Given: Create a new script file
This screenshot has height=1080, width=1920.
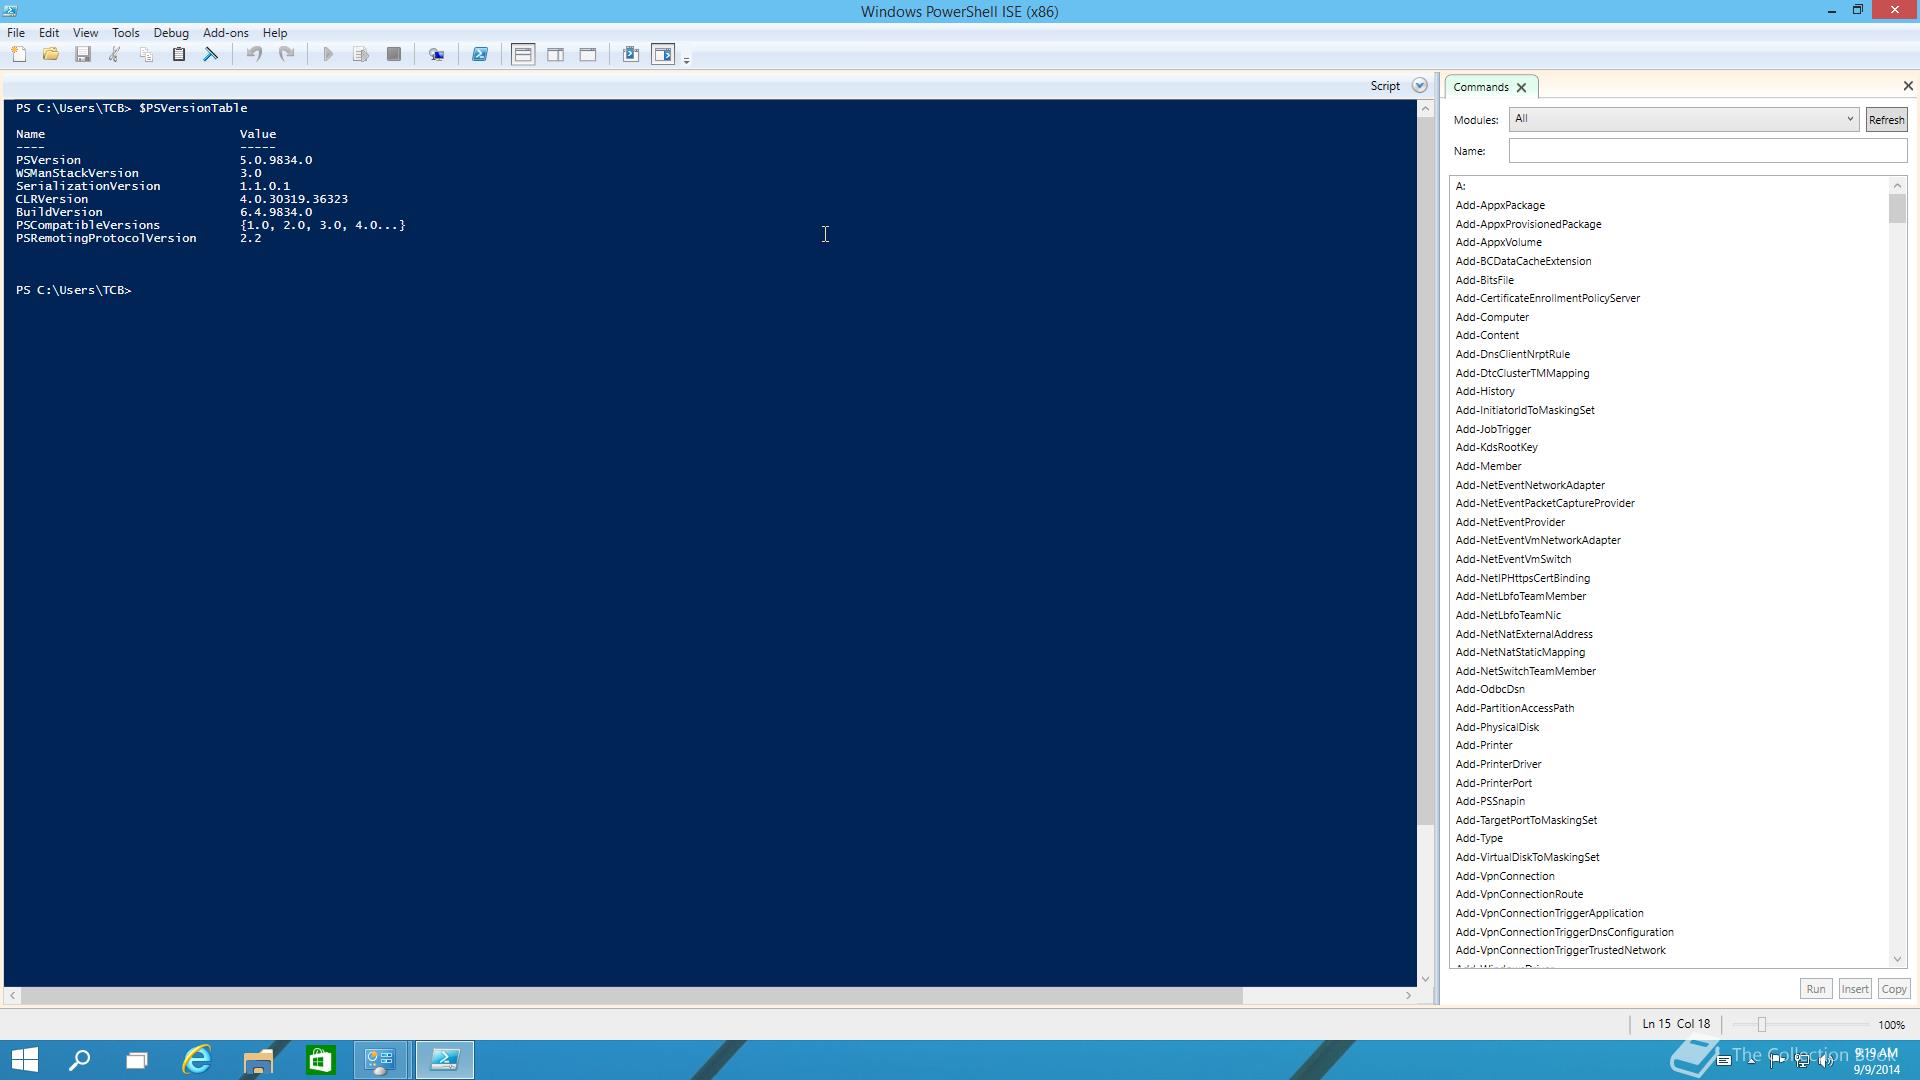Looking at the screenshot, I should tap(19, 55).
